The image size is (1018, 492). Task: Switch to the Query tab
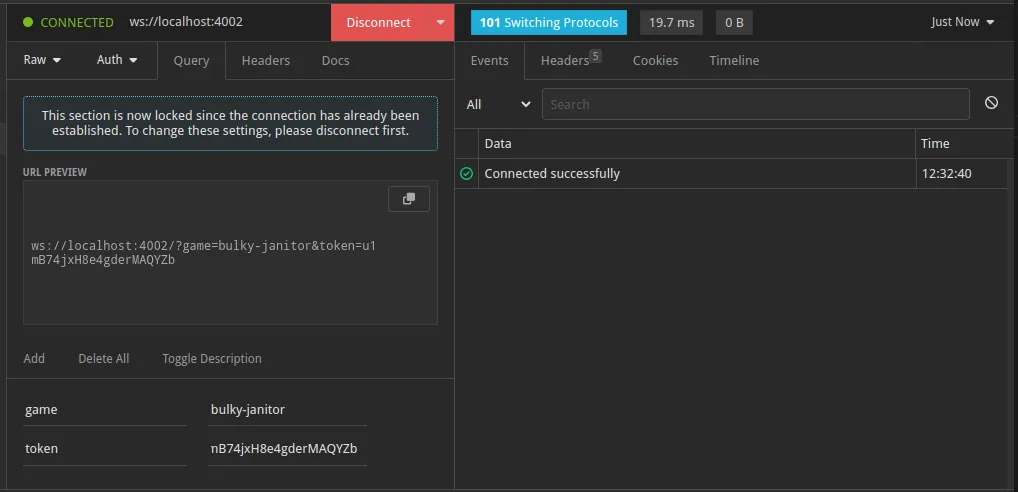191,60
